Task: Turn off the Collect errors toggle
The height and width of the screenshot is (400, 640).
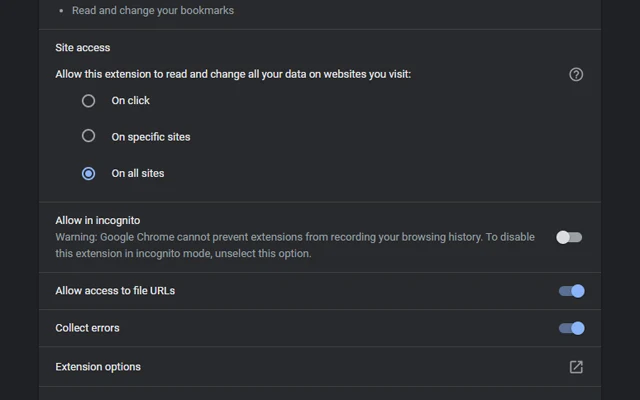Action: (x=571, y=328)
